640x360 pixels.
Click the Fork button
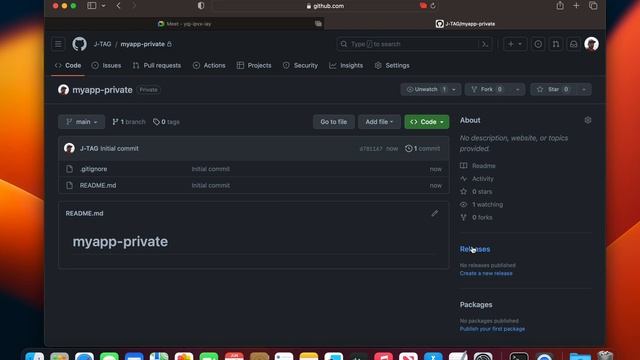pos(488,89)
